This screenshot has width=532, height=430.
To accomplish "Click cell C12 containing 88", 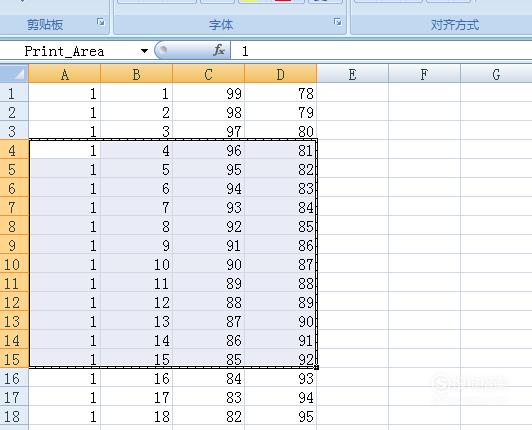I will [208, 302].
